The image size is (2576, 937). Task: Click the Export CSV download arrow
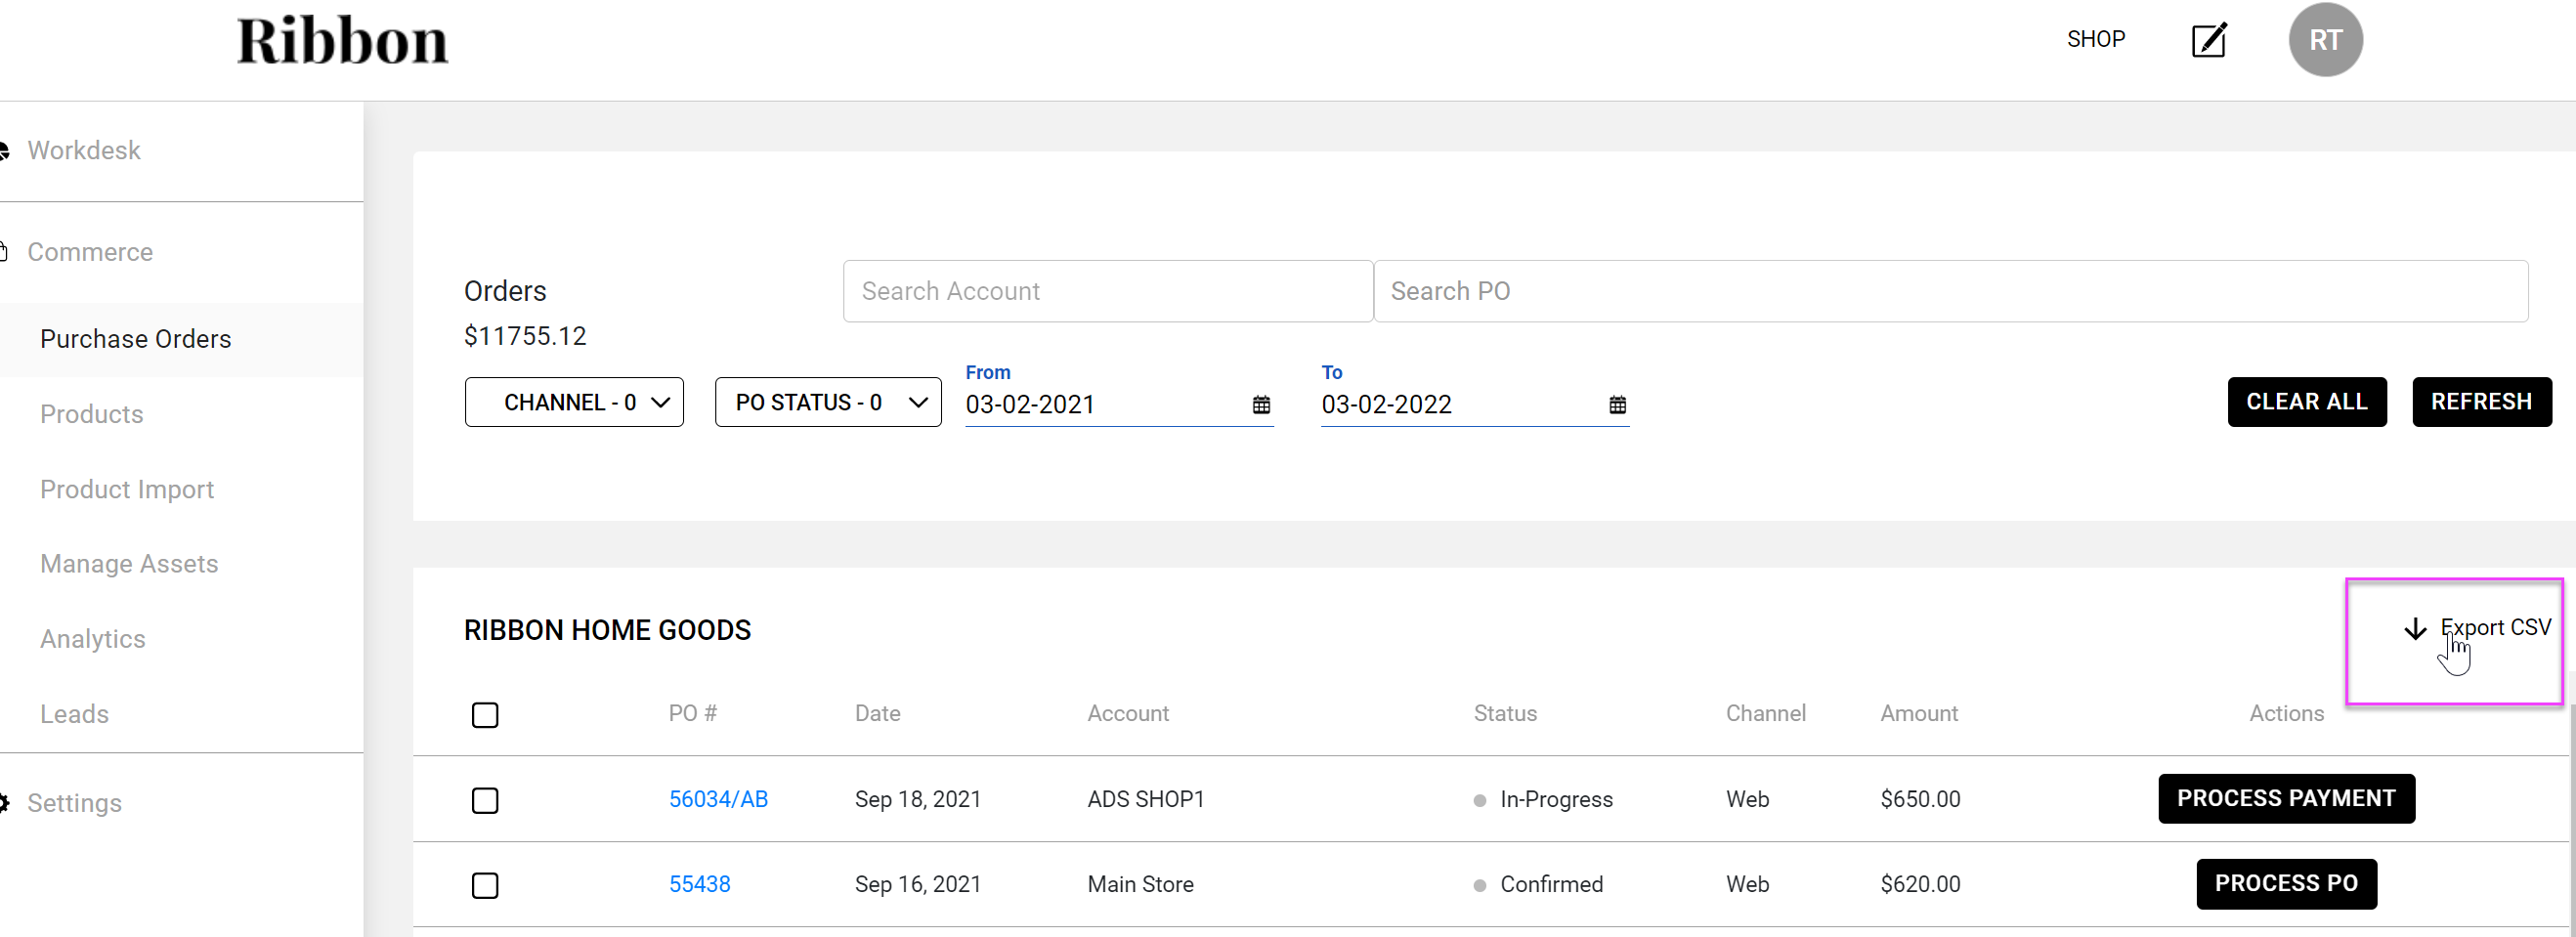click(x=2415, y=629)
